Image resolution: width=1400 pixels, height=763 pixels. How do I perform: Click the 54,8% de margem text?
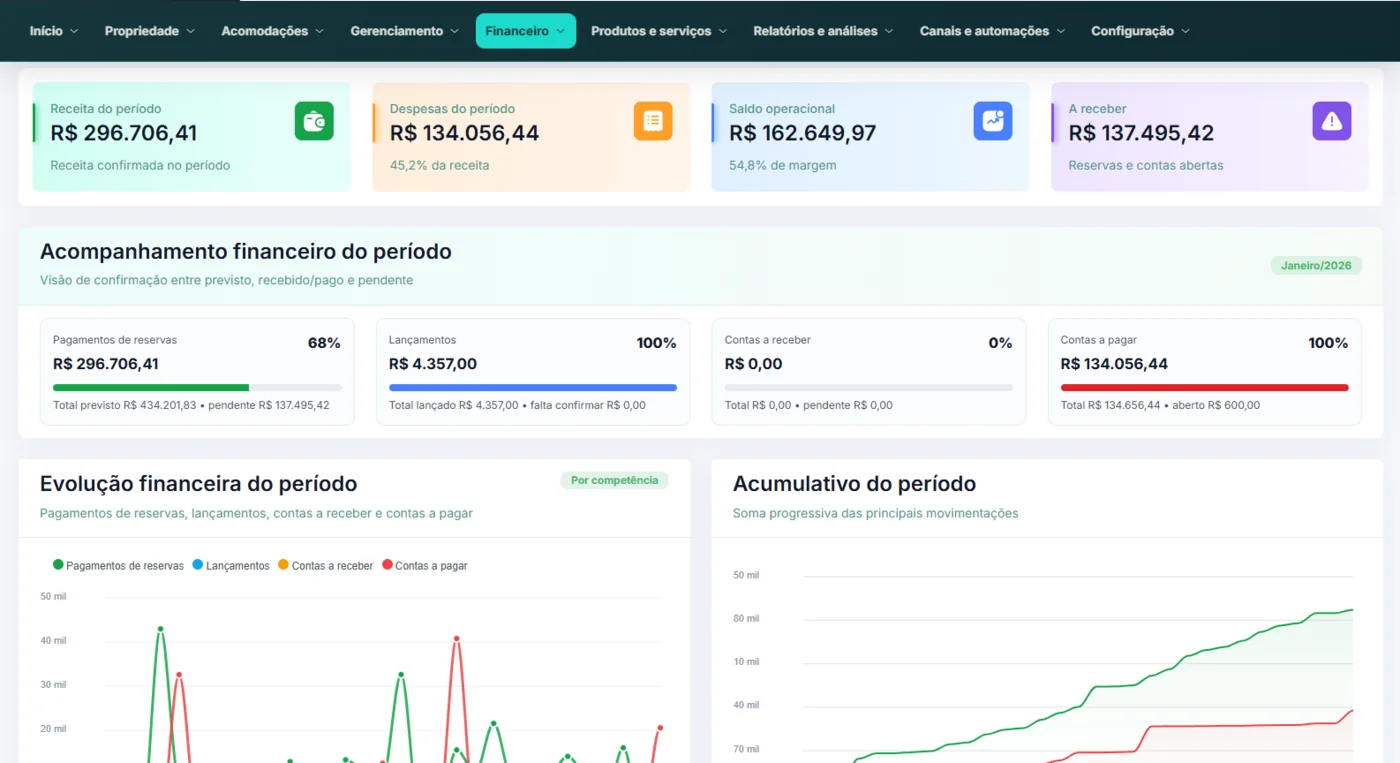coord(783,165)
